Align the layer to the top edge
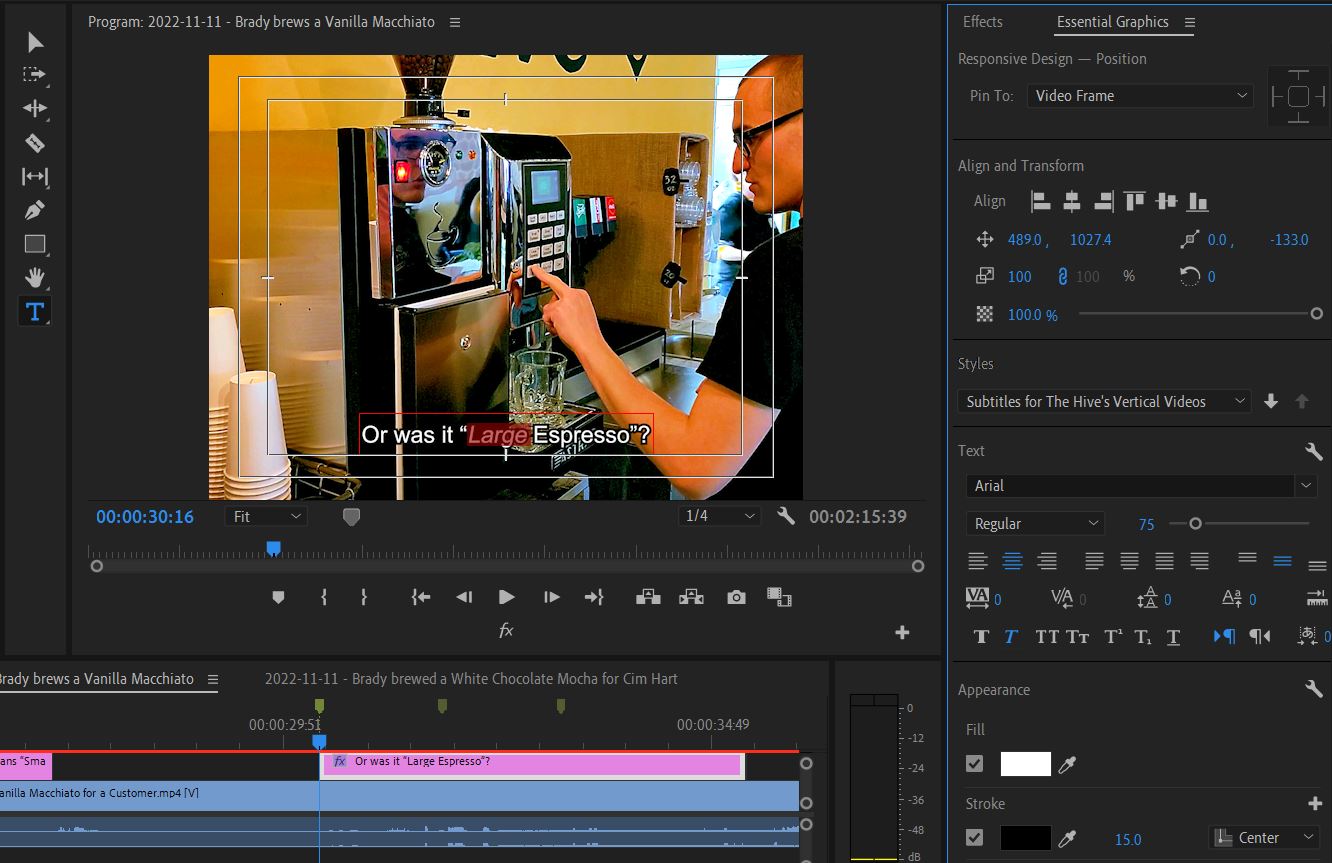 click(1134, 201)
